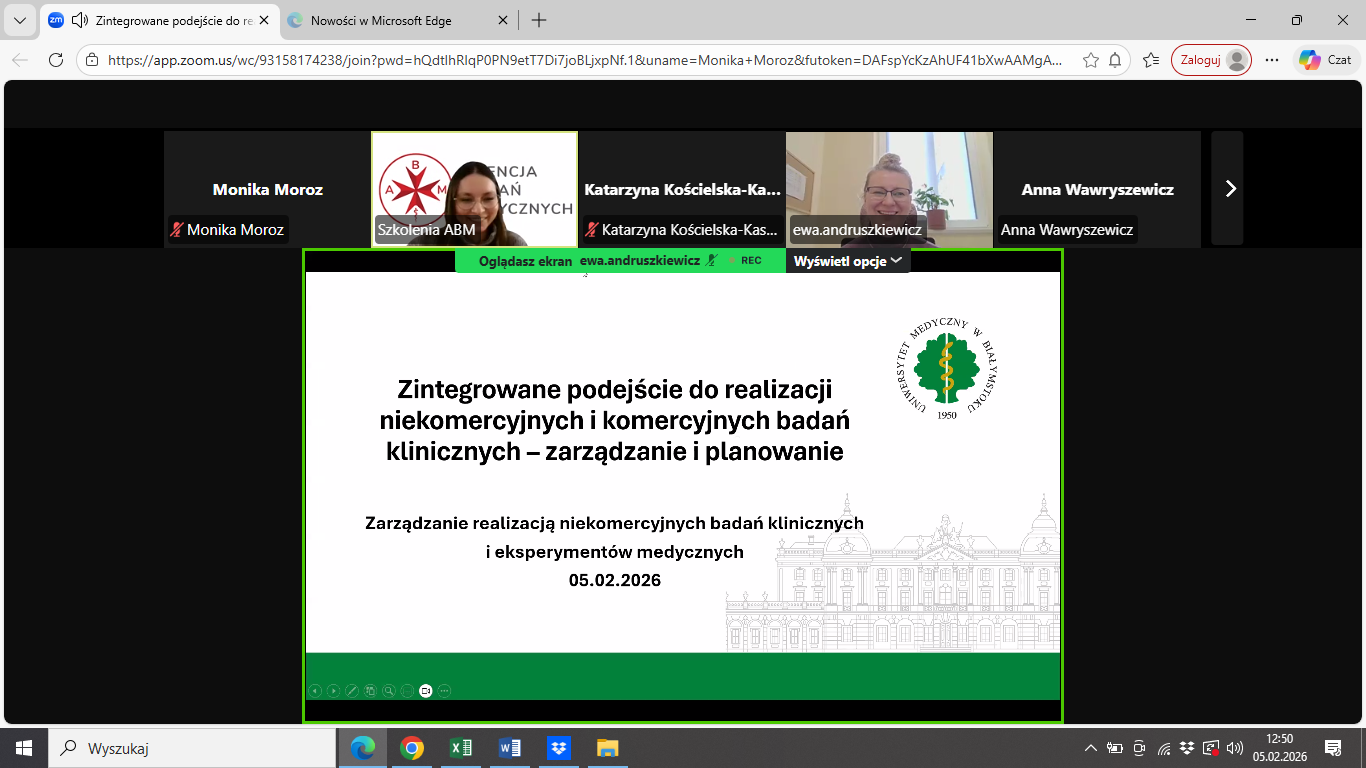Toggle system volume speaker in tray
The image size is (1366, 768).
[x=1235, y=748]
